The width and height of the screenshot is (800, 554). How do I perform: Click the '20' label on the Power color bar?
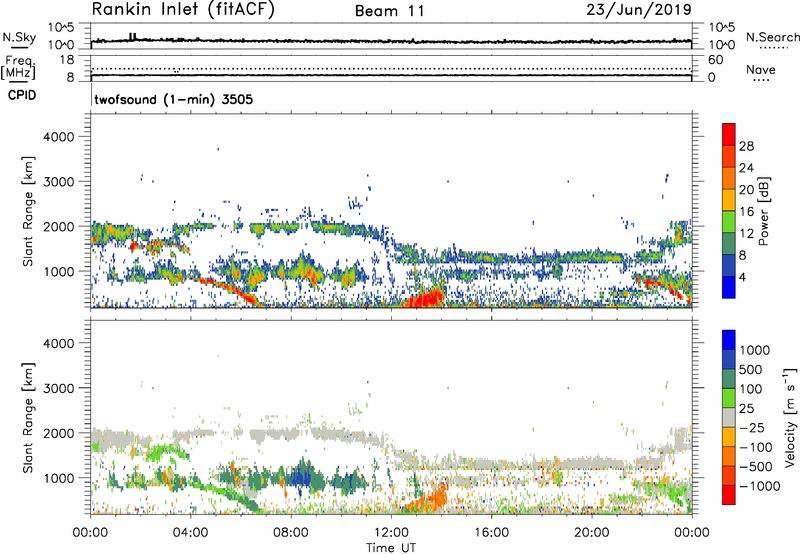click(746, 190)
